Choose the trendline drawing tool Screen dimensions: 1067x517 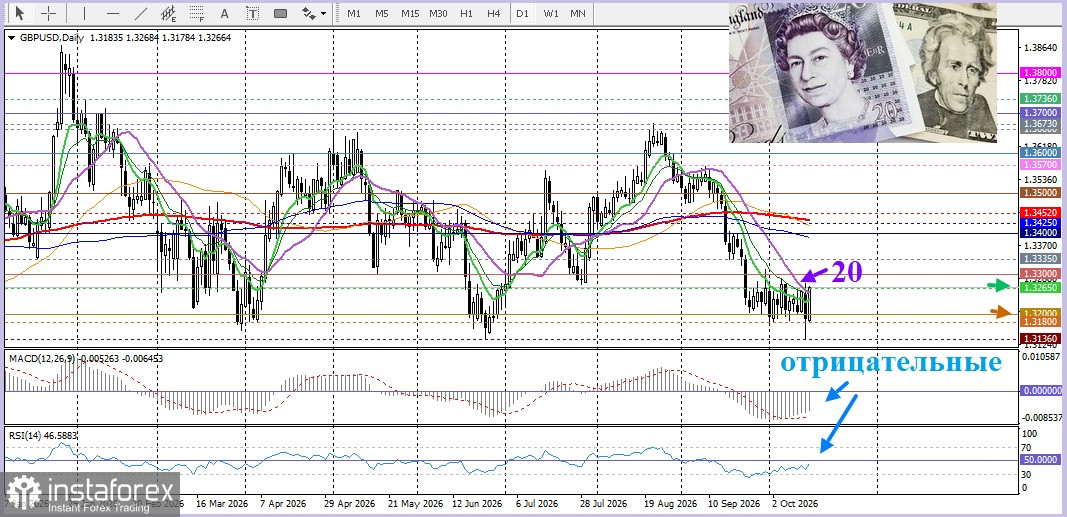click(x=141, y=13)
